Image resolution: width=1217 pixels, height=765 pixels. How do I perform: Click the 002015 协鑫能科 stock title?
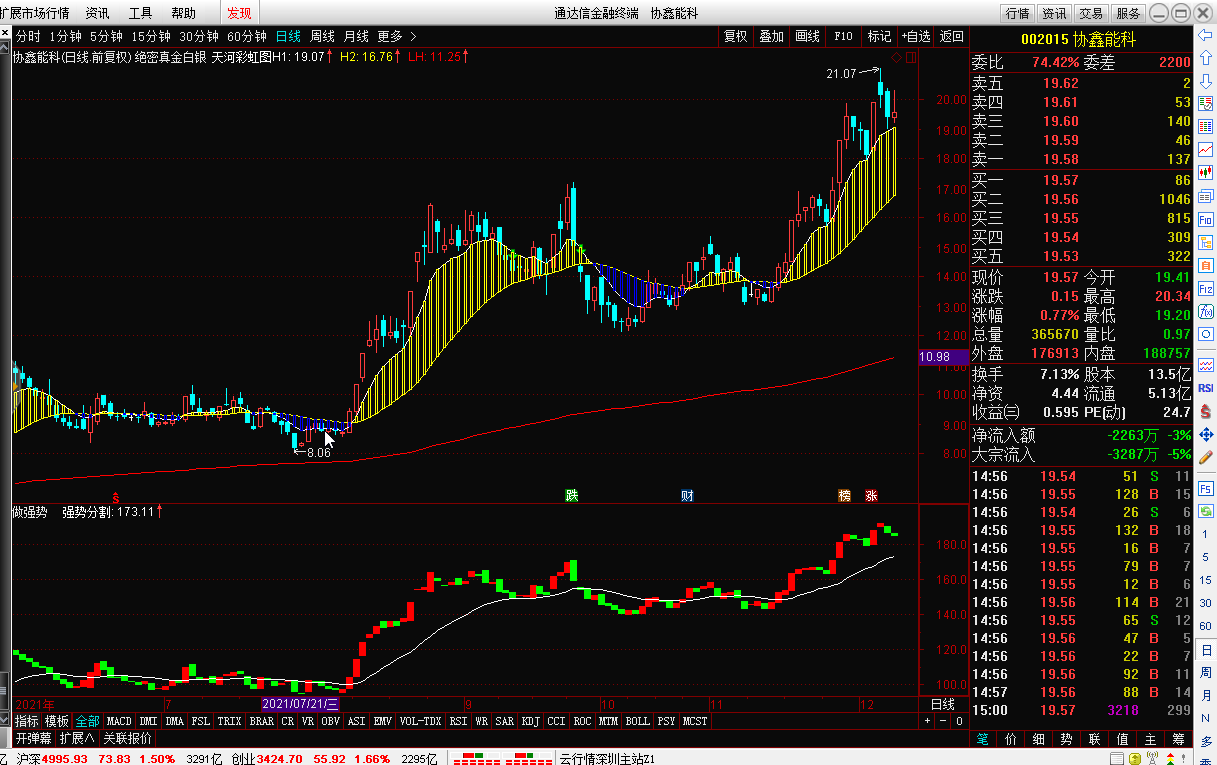point(1078,40)
